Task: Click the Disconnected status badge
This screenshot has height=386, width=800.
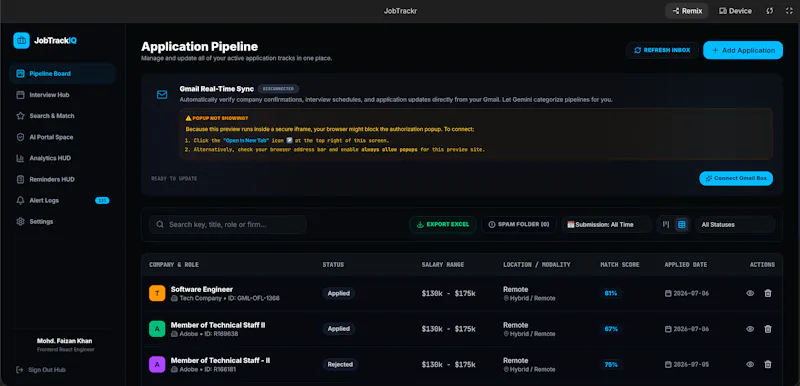Action: click(278, 89)
